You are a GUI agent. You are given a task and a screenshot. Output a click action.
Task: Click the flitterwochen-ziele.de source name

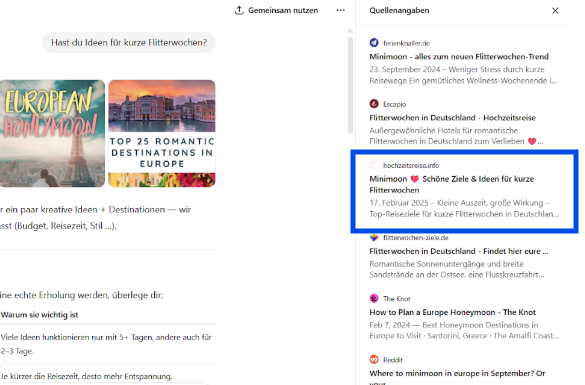pos(416,238)
